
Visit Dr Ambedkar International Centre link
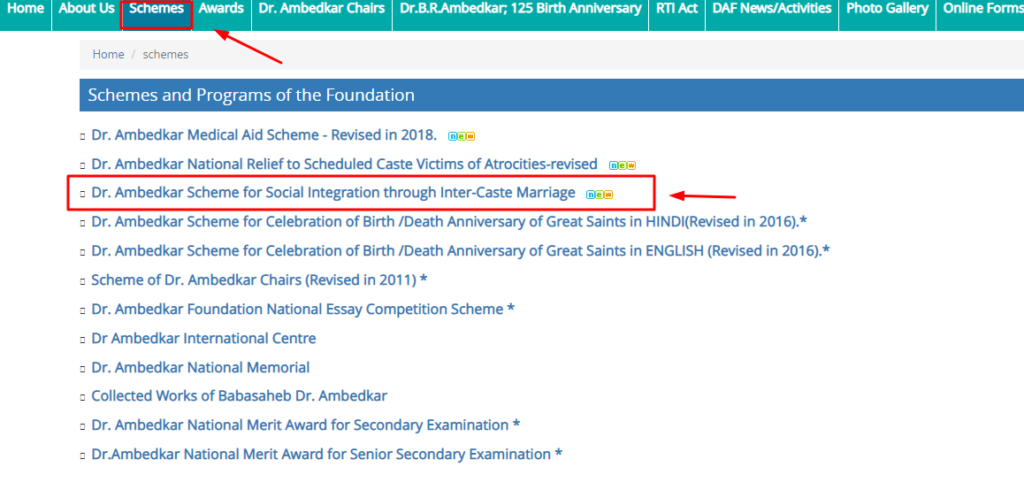coord(204,338)
